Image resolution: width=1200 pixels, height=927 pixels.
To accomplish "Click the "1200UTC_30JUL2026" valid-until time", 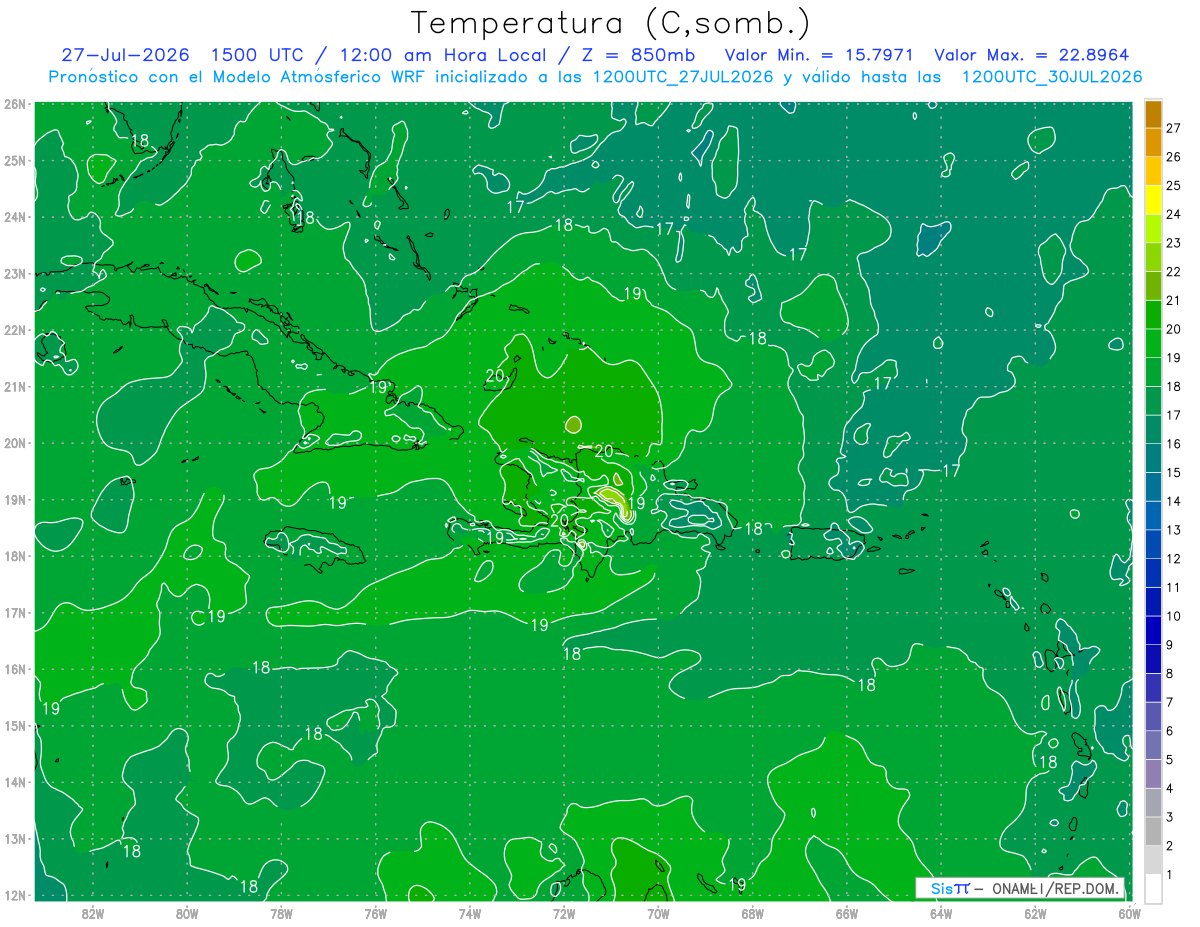I will (x=1051, y=77).
